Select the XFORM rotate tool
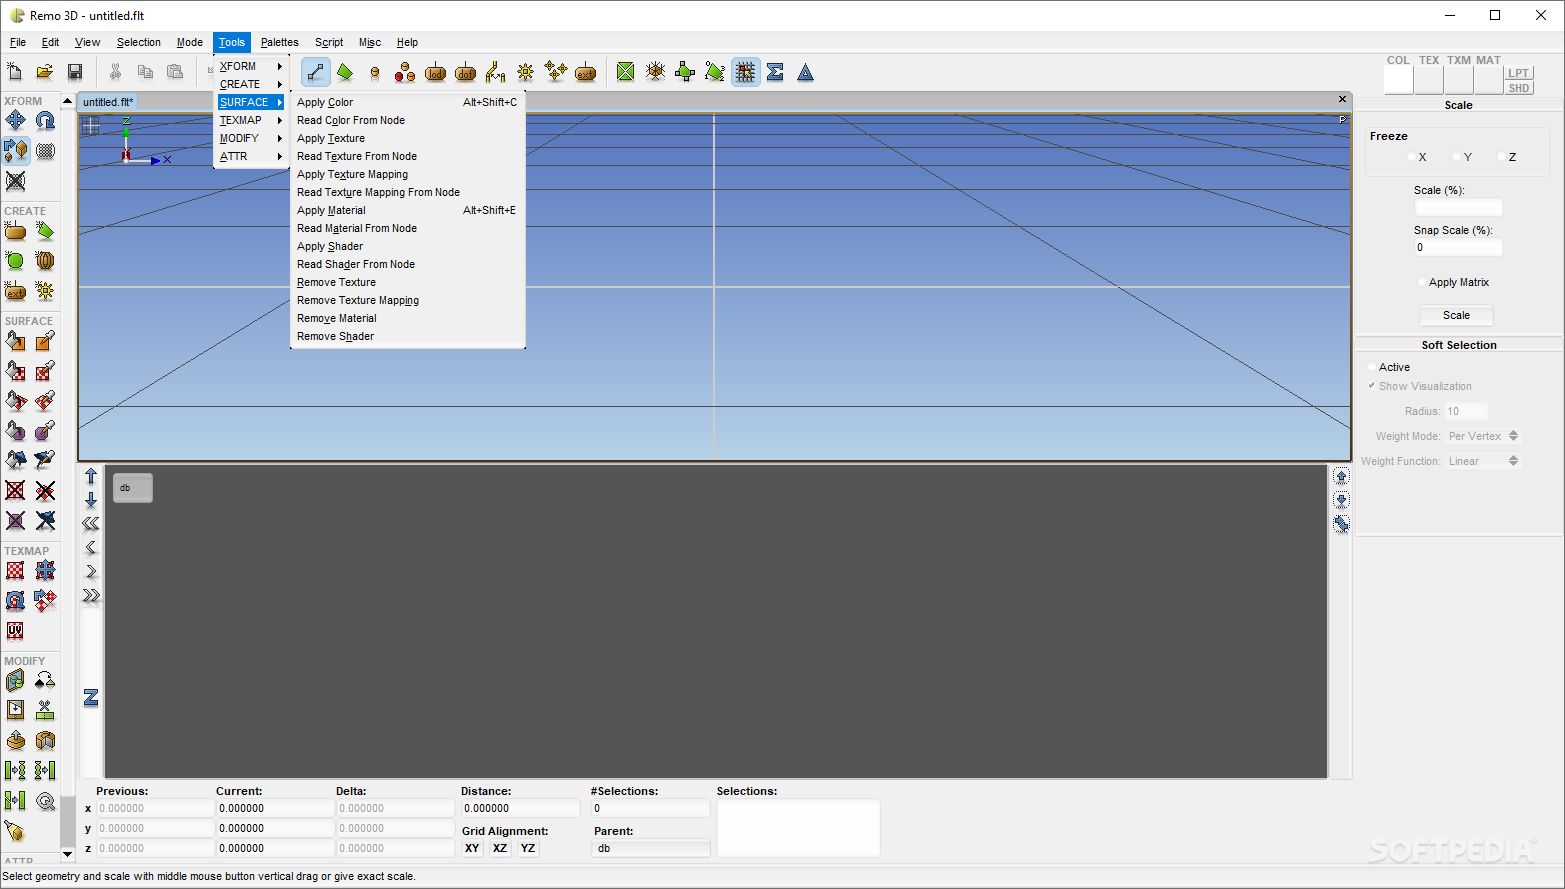Viewport: 1565px width, 889px height. coord(45,121)
